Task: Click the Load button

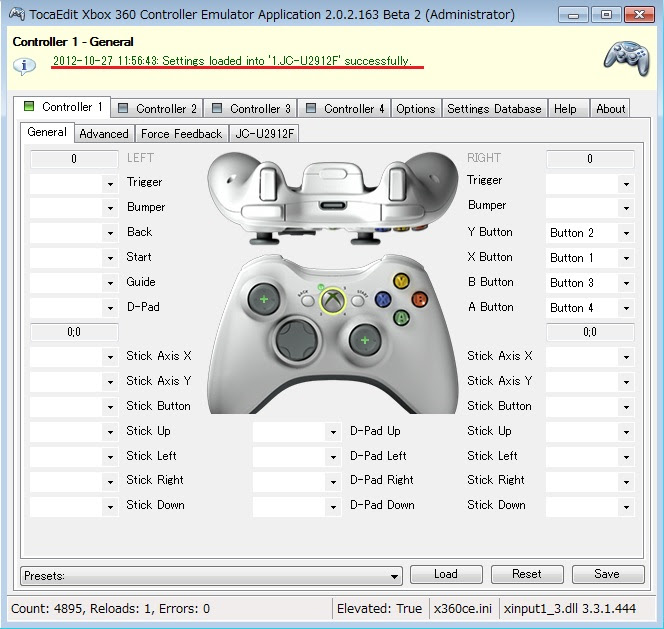Action: click(446, 574)
